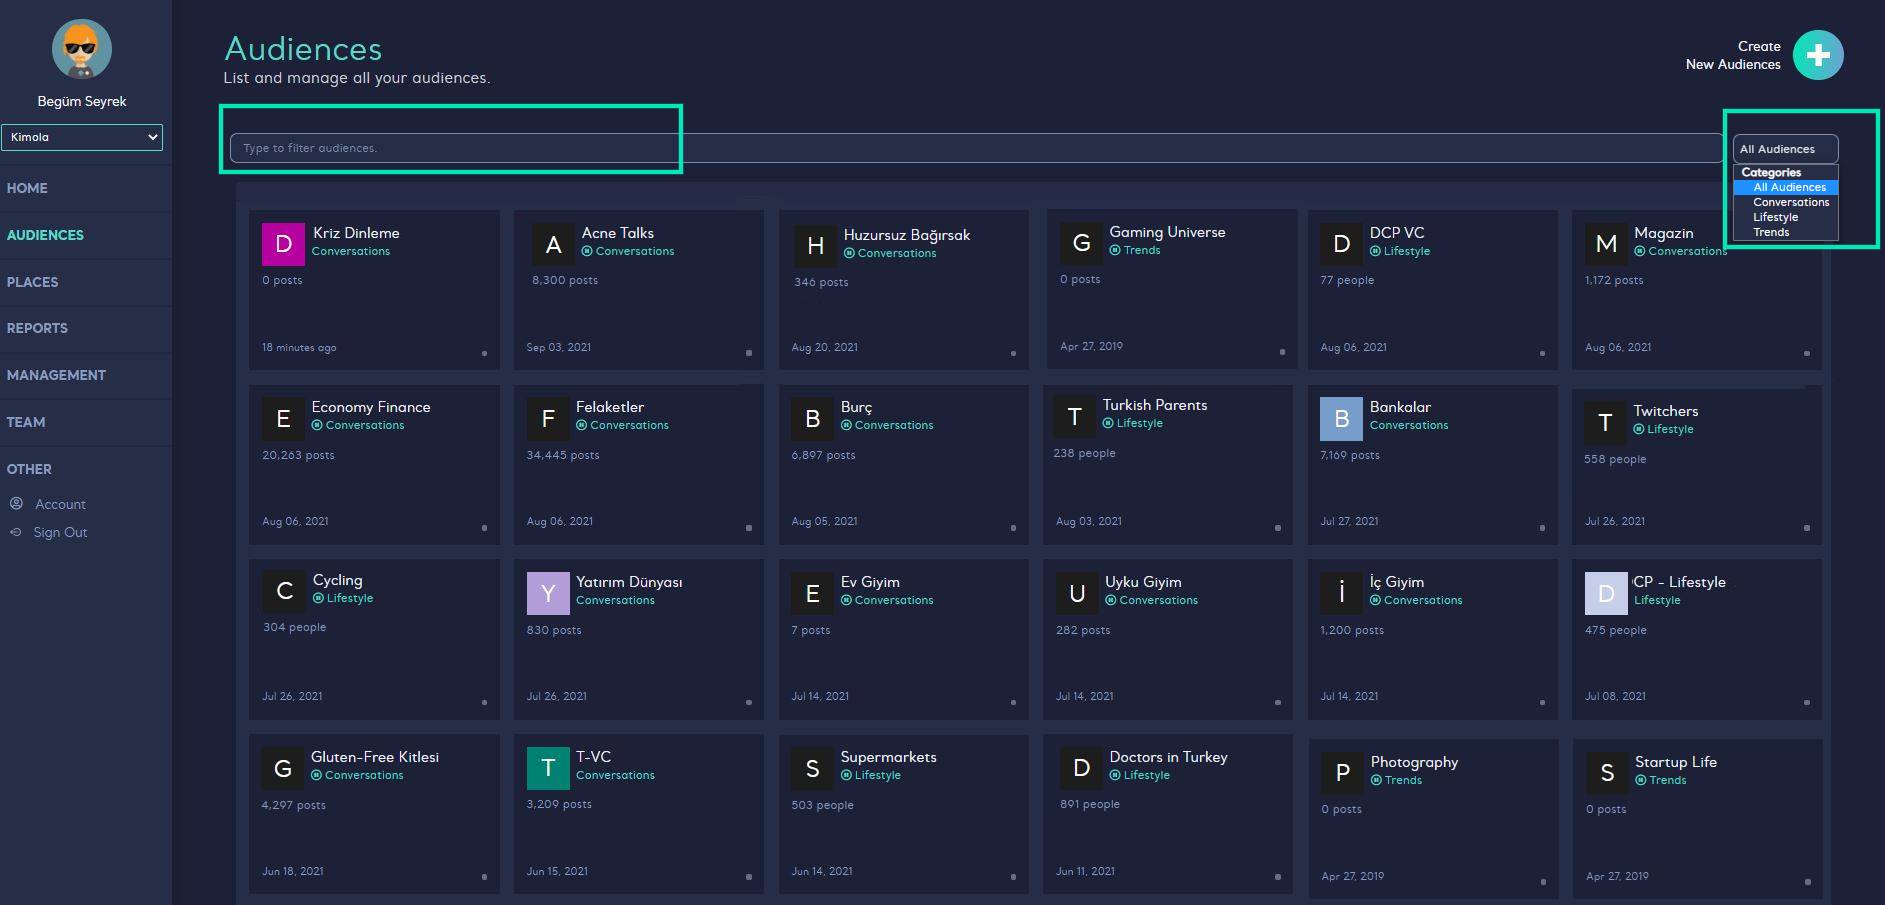Viewport: 1885px width, 905px height.
Task: Choose Lifestyle from the categories list
Action: 1775,217
